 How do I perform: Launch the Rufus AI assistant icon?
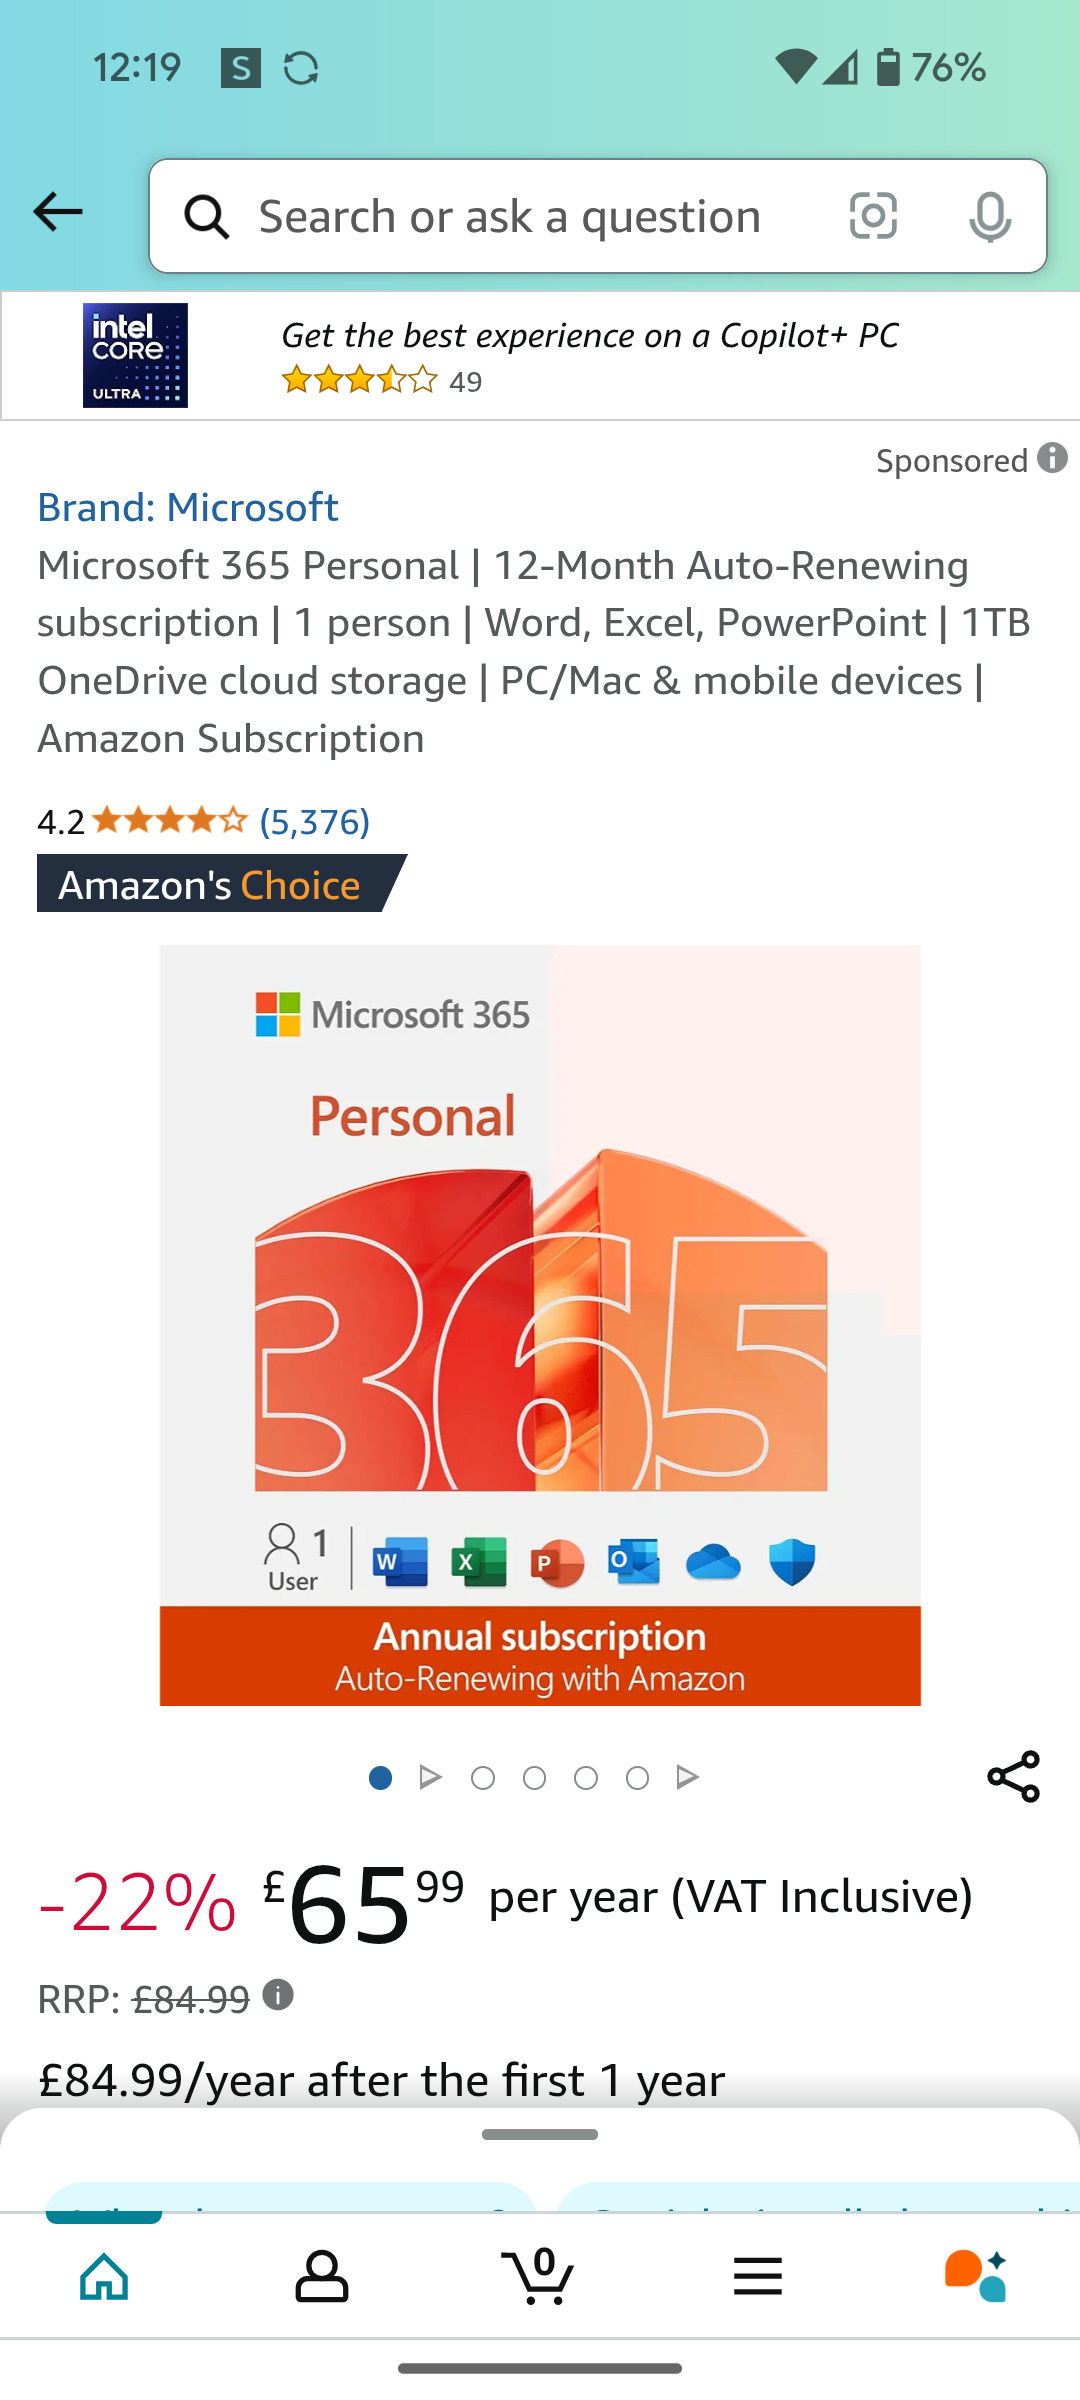point(975,2277)
